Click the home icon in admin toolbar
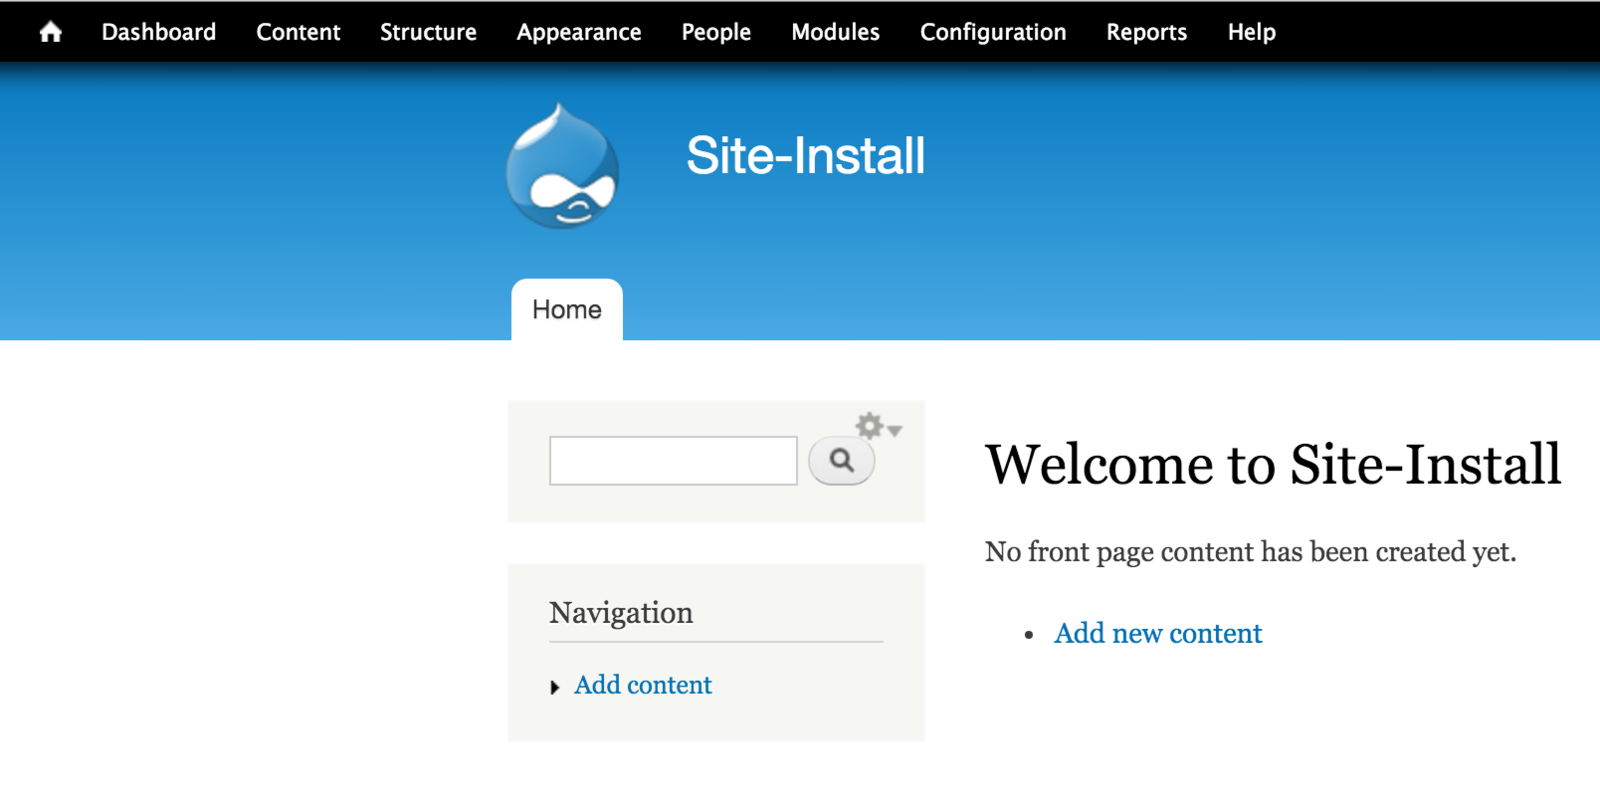This screenshot has width=1600, height=804. (x=50, y=32)
